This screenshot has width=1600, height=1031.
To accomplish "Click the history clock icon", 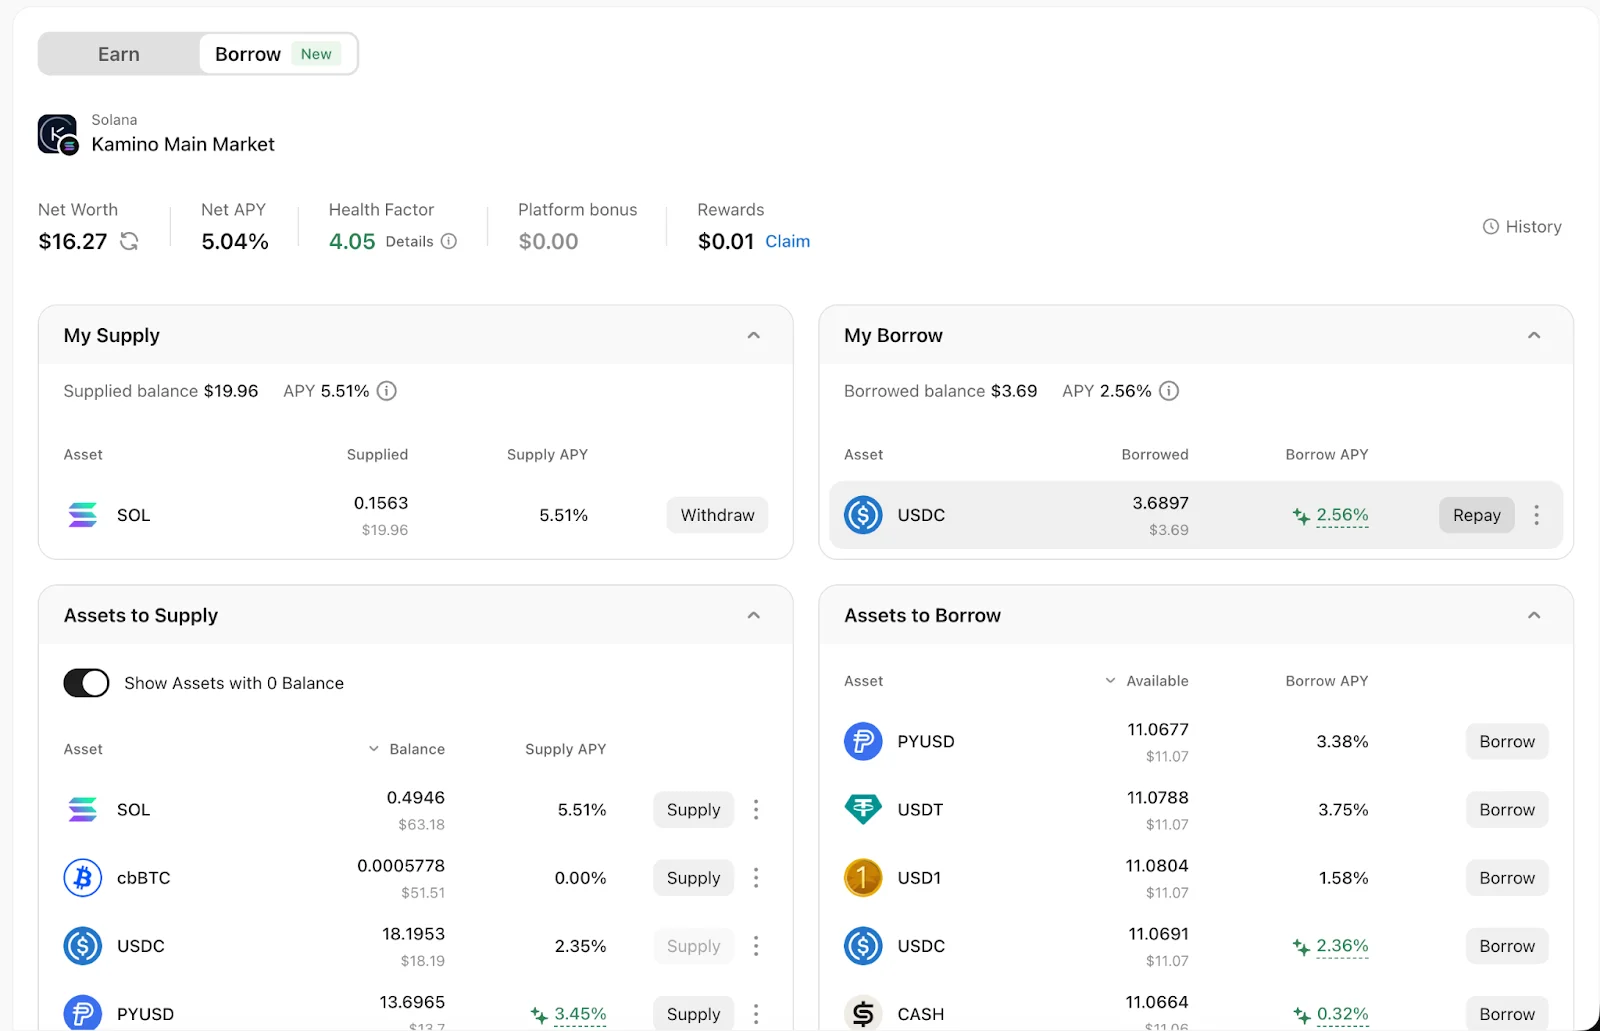I will coord(1491,227).
